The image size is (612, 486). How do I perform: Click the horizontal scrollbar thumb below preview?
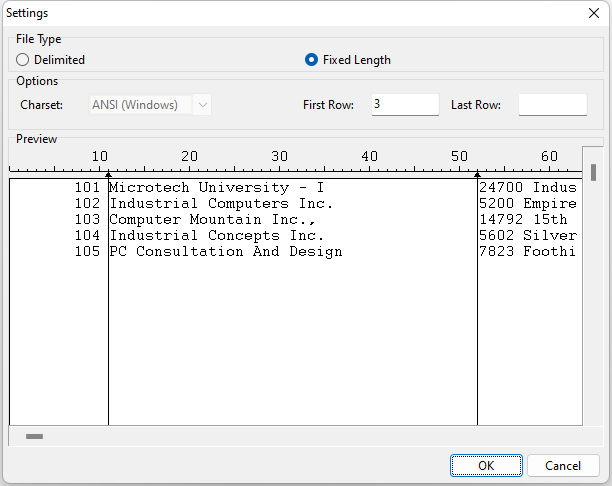[34, 436]
